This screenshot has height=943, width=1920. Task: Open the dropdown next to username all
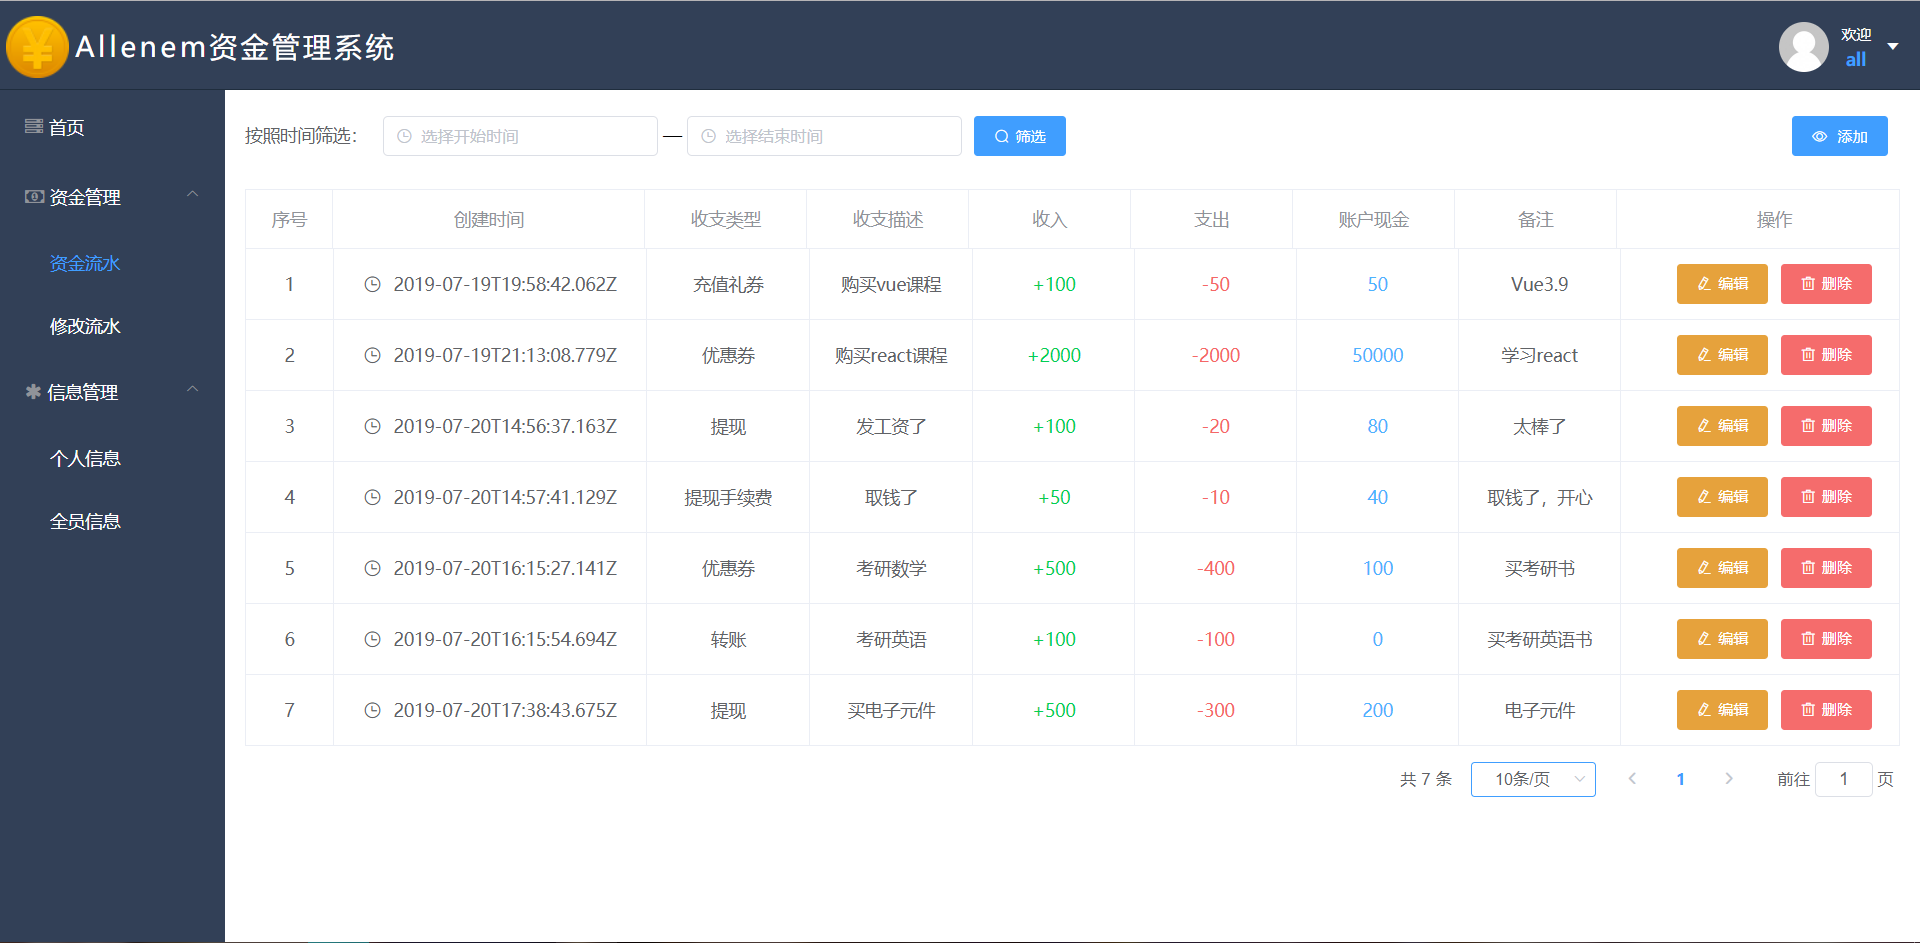click(1893, 46)
